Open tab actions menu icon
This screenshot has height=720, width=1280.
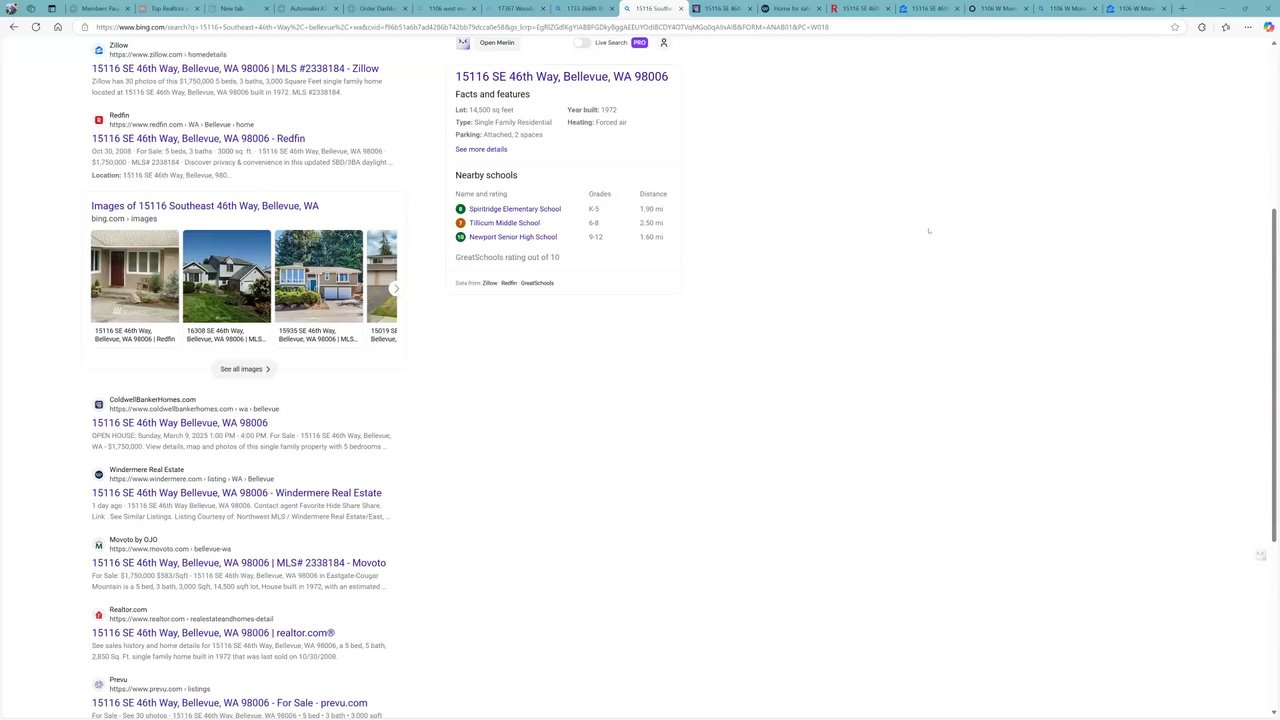[x=52, y=9]
